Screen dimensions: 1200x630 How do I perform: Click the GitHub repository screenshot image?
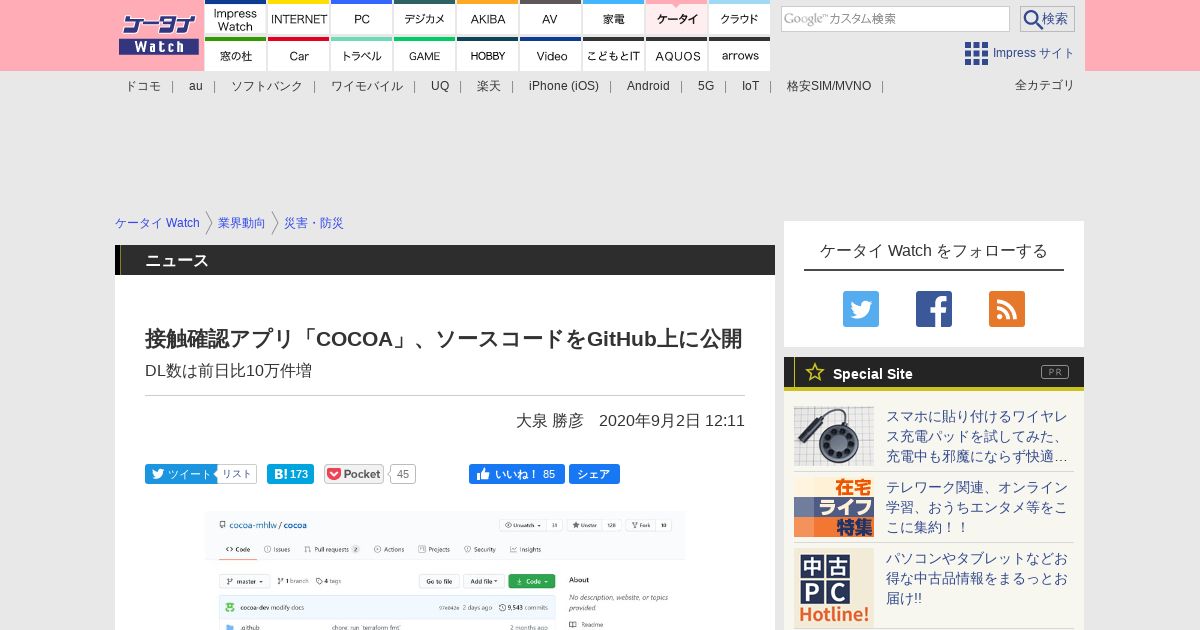[x=445, y=571]
